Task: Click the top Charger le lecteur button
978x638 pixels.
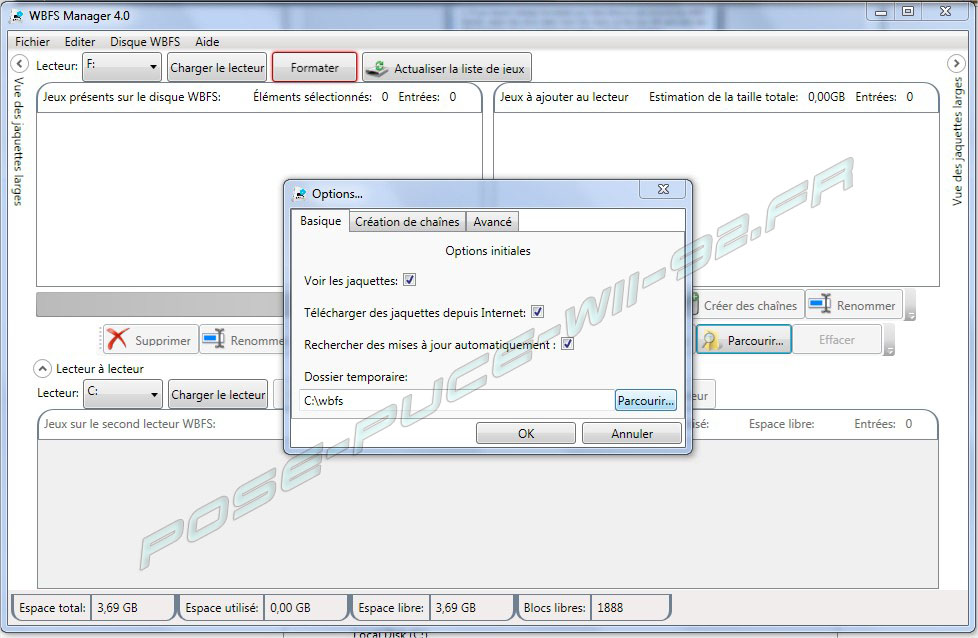Action: [217, 67]
